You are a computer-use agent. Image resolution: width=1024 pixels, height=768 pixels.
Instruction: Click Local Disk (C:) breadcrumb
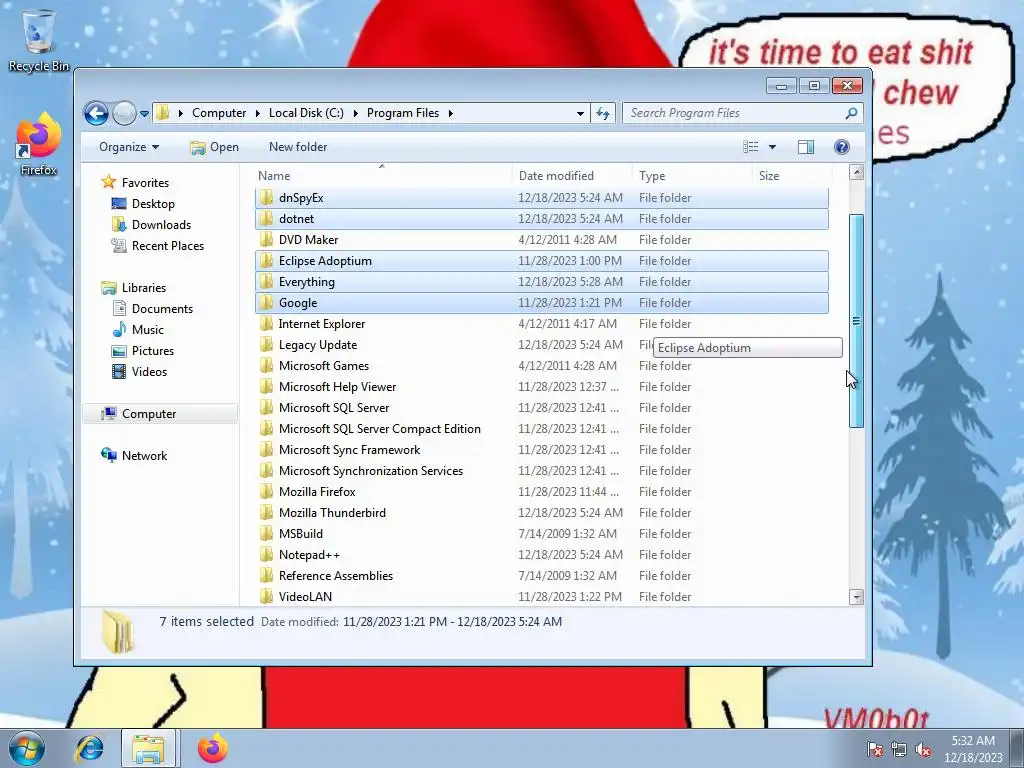point(306,113)
